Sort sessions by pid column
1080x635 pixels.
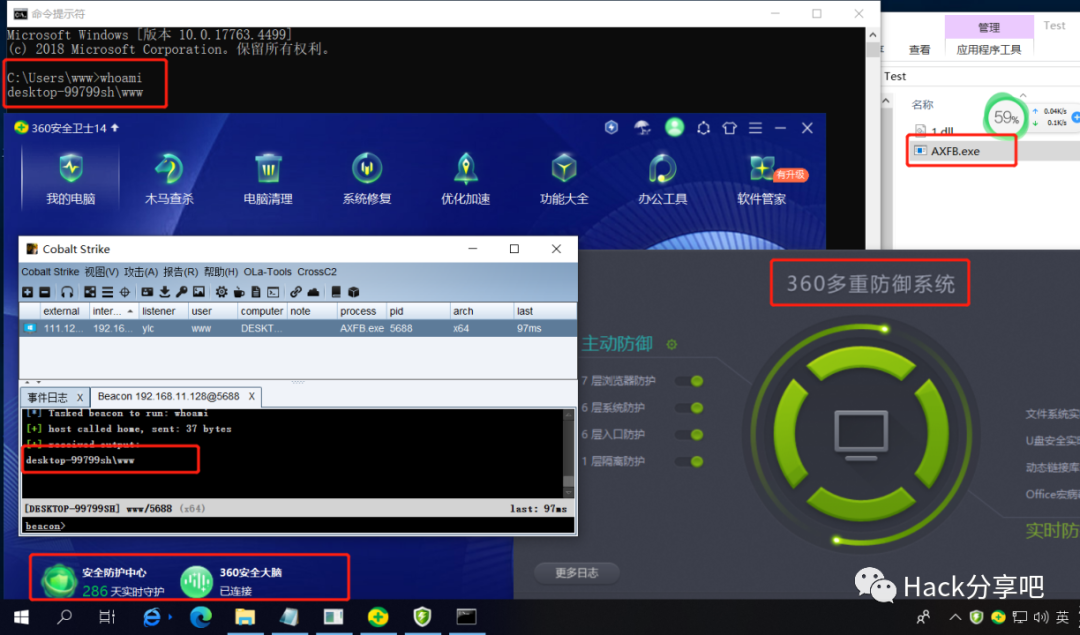click(x=418, y=311)
